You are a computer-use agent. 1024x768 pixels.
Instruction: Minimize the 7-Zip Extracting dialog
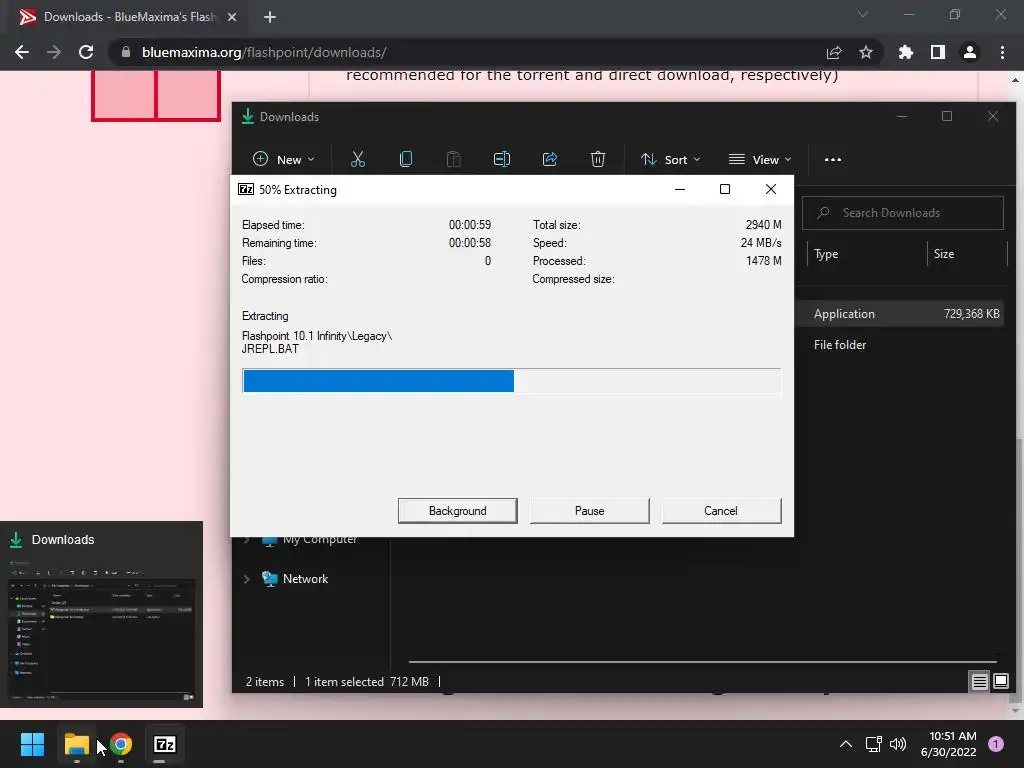(680, 189)
